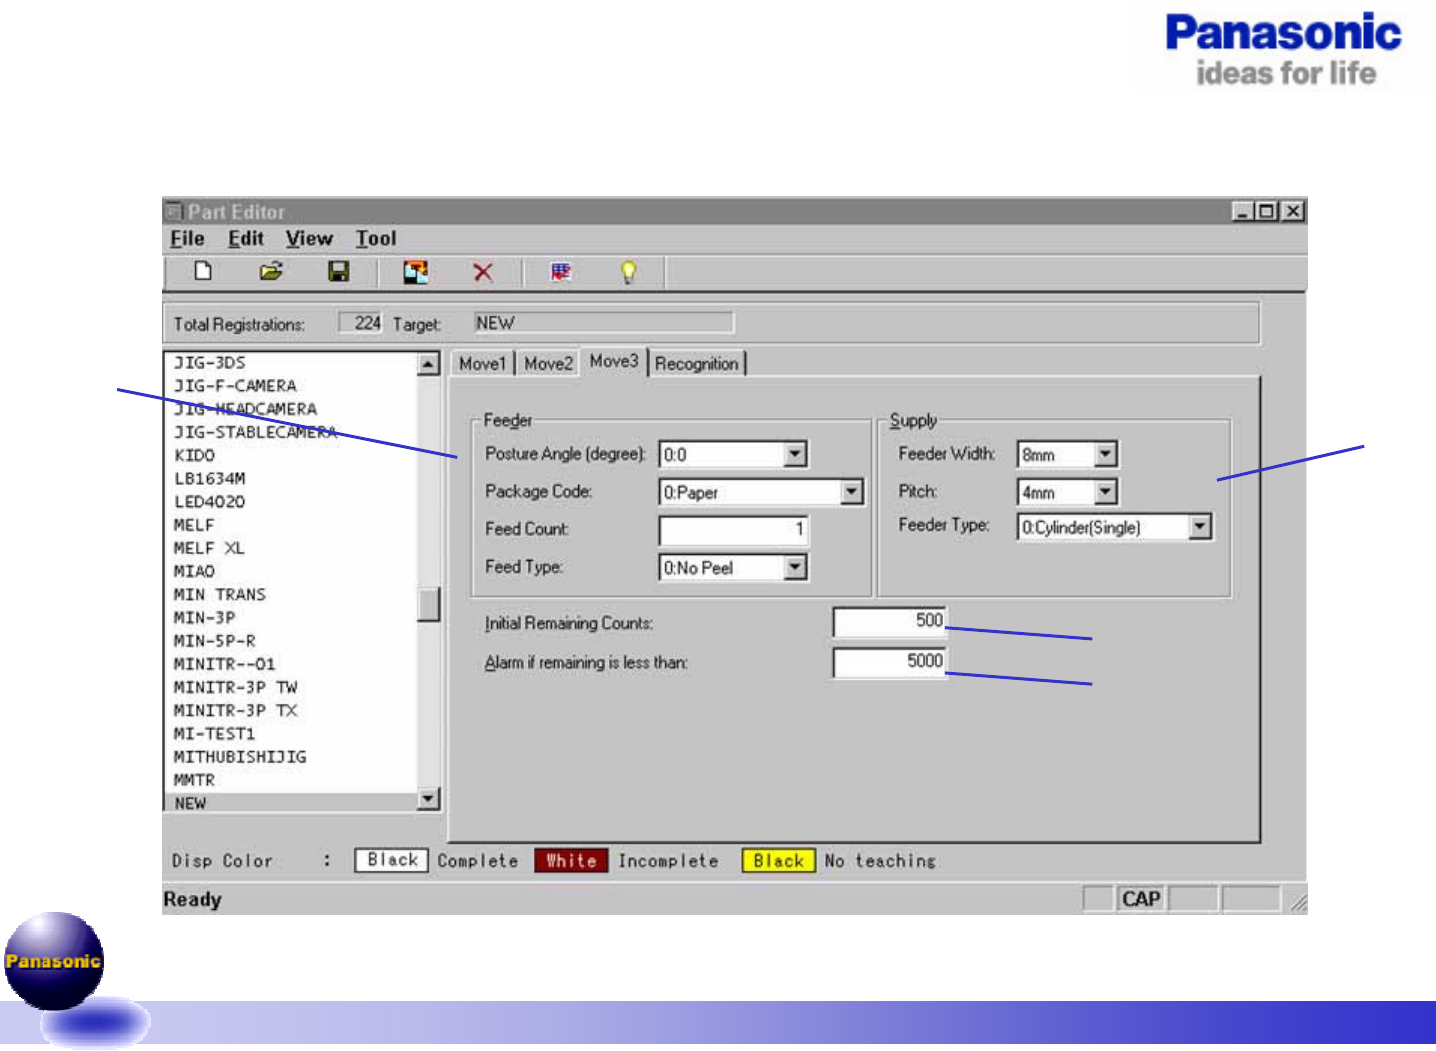The width and height of the screenshot is (1436, 1051).
Task: Click the part list scroll down arrow
Action: (x=429, y=798)
